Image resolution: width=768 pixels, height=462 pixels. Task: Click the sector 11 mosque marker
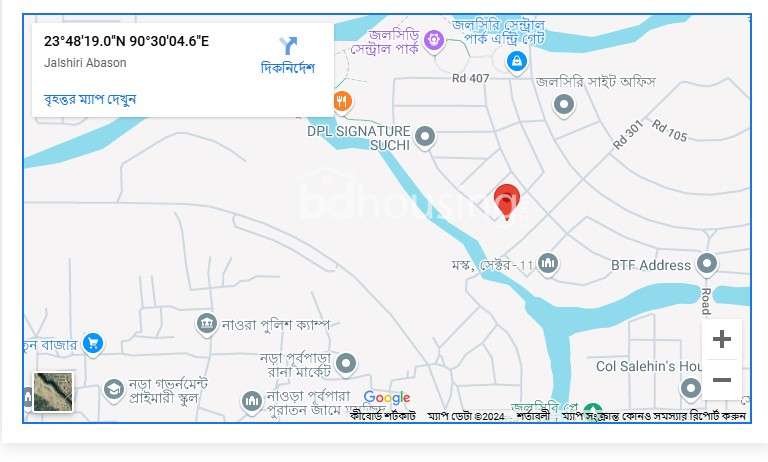pyautogui.click(x=548, y=264)
